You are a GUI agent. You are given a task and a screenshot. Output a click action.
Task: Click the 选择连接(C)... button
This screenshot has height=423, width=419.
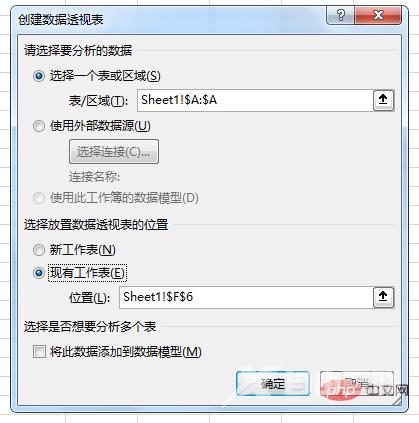tap(114, 152)
